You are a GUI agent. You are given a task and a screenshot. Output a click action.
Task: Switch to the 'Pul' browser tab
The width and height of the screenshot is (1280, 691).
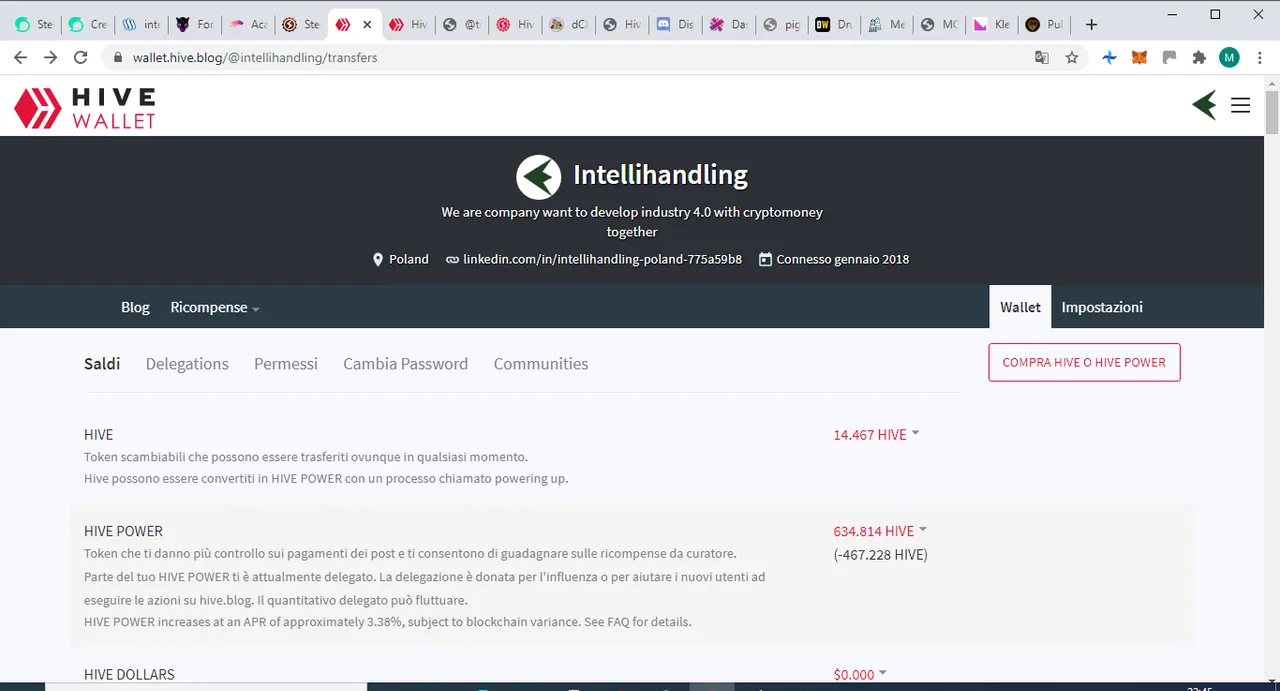pos(1046,24)
